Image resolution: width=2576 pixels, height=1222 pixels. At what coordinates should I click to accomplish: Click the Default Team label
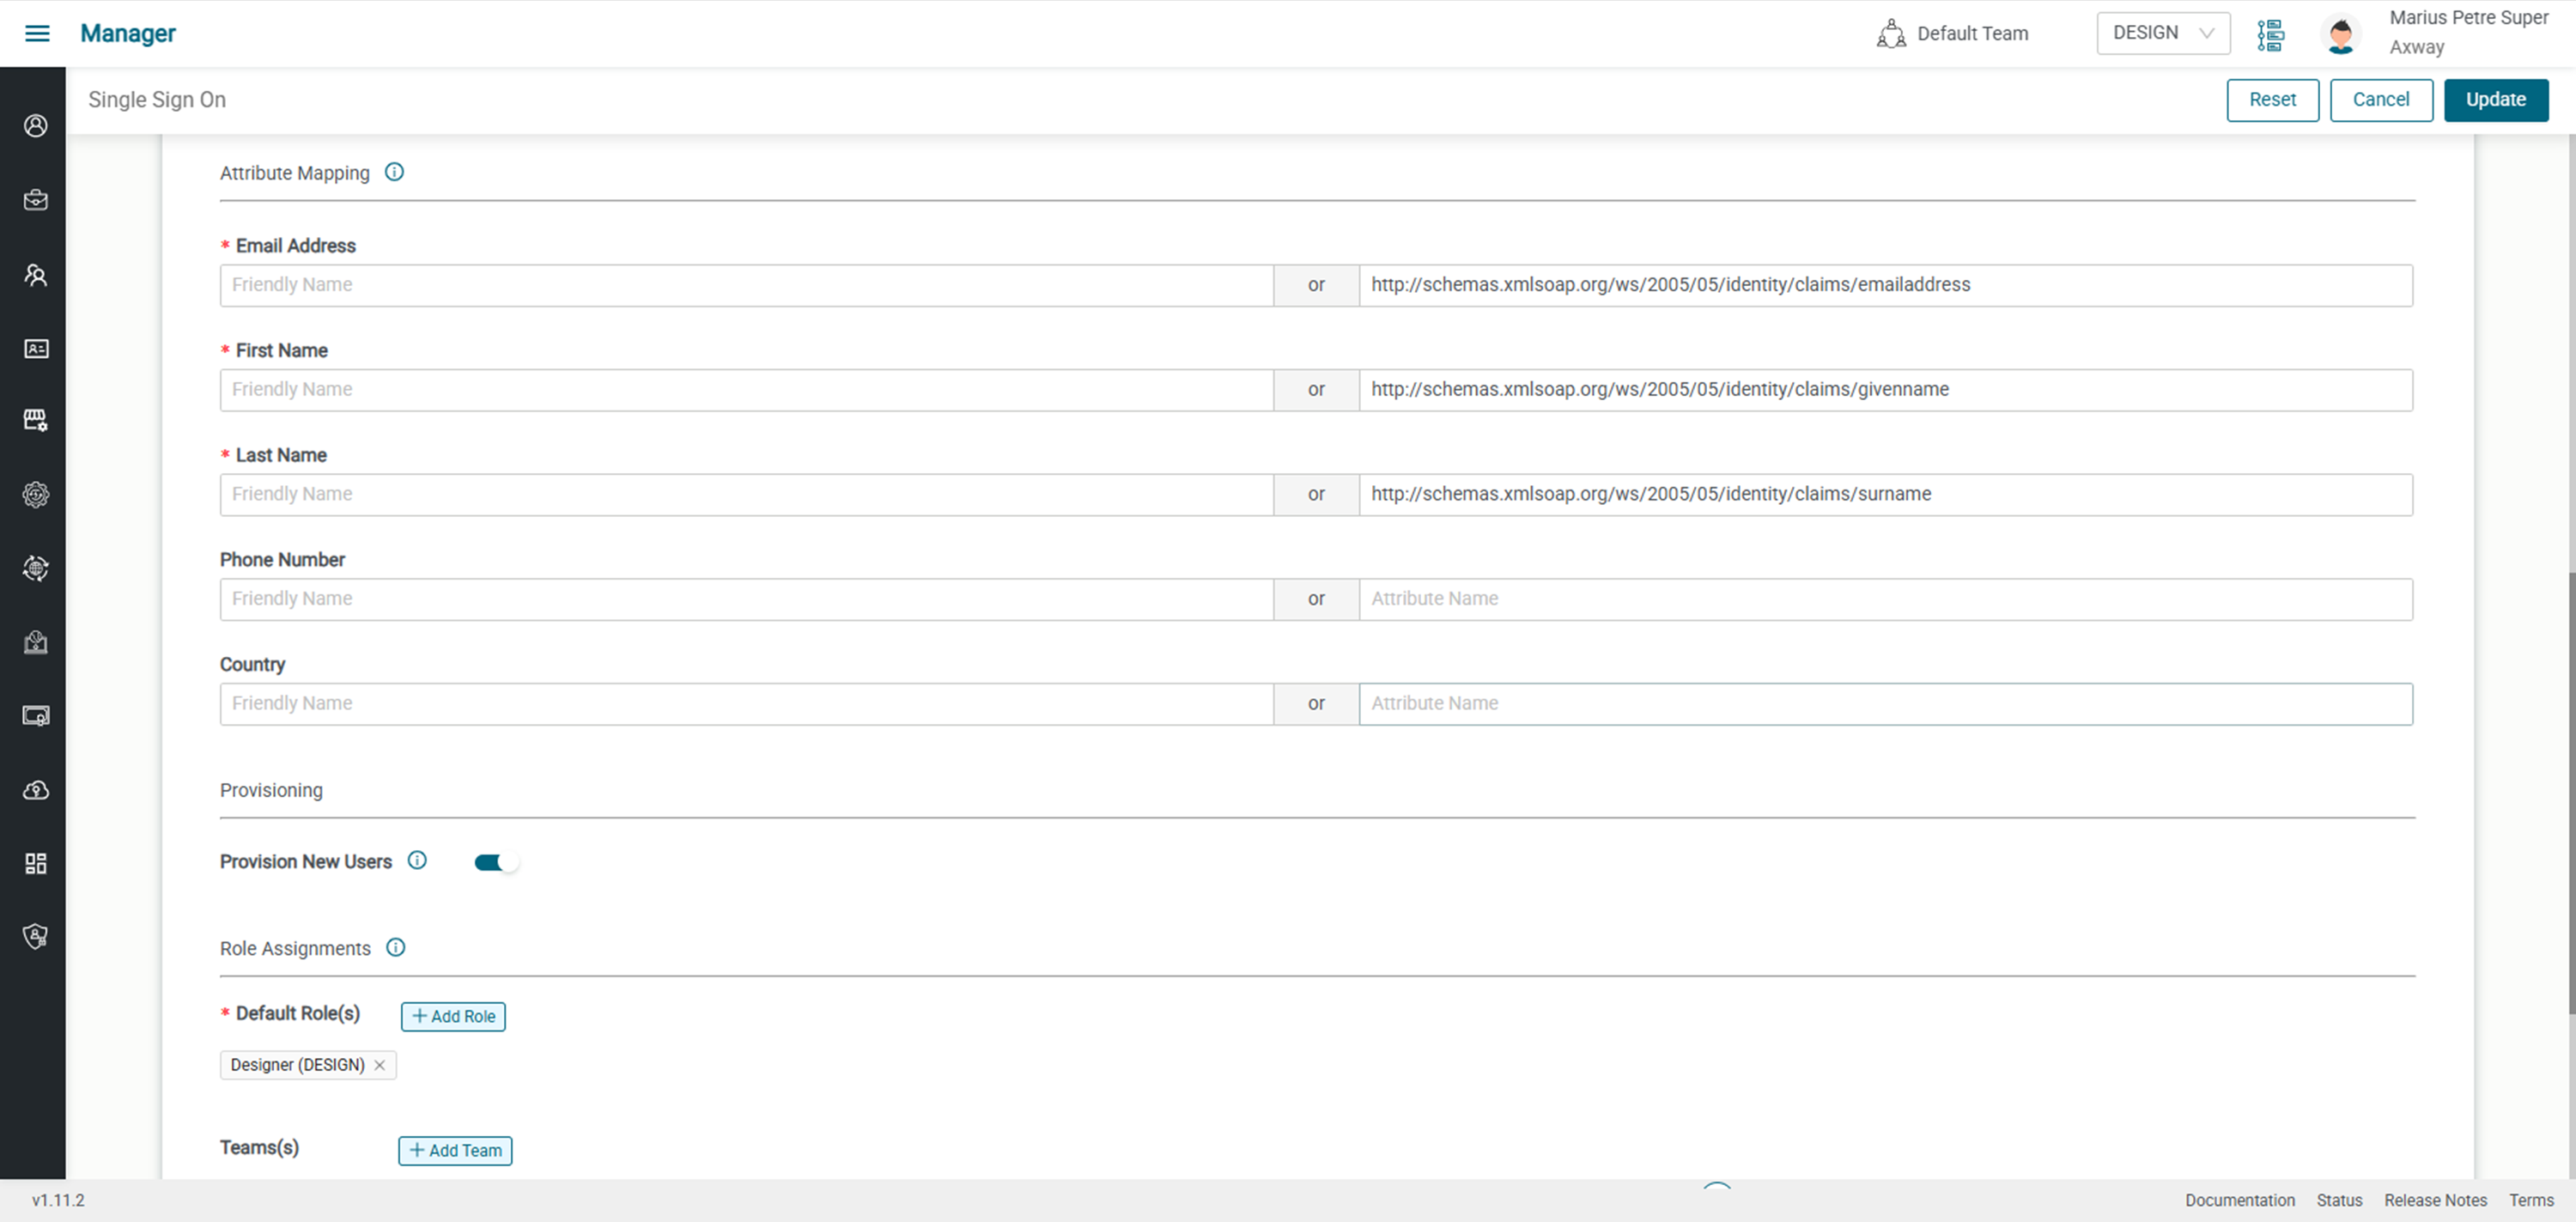[x=1972, y=34]
